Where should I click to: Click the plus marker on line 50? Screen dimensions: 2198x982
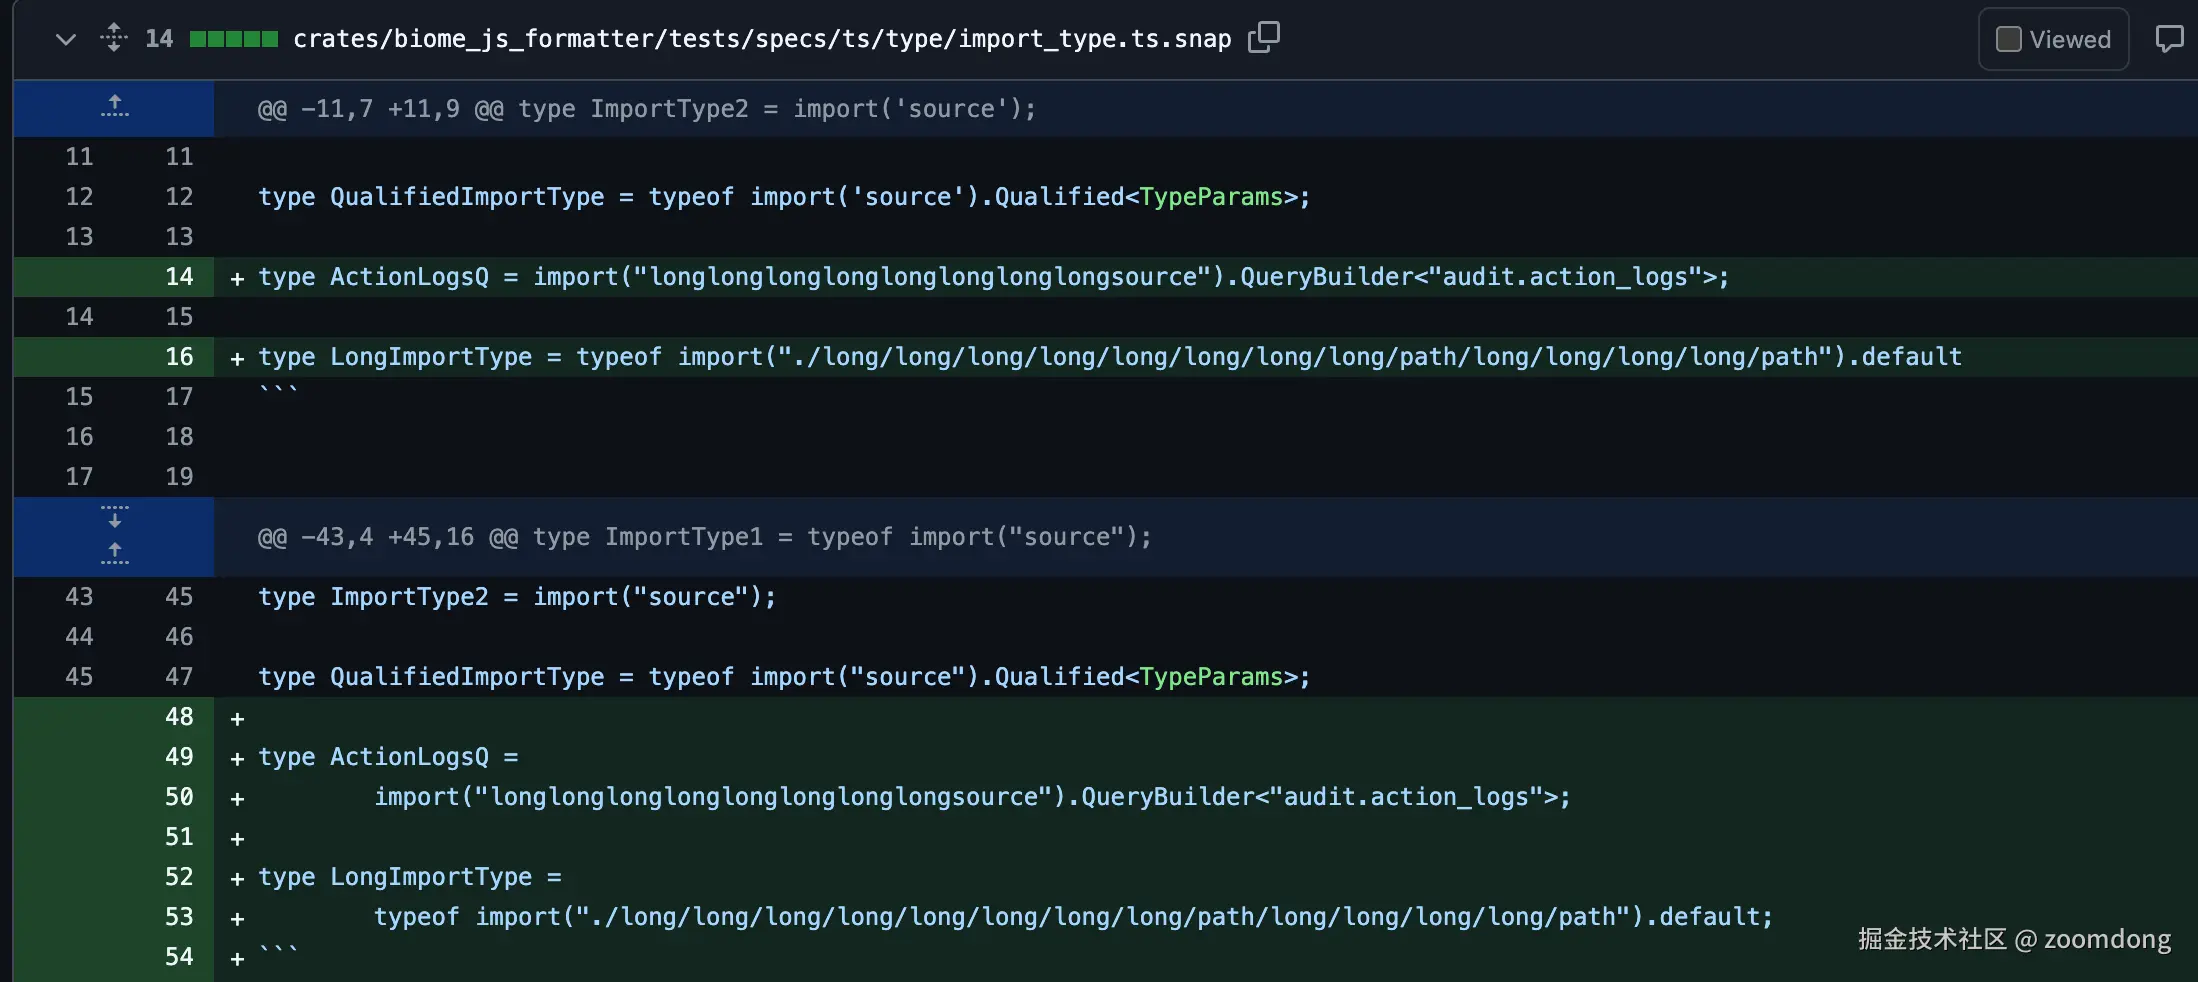click(237, 799)
